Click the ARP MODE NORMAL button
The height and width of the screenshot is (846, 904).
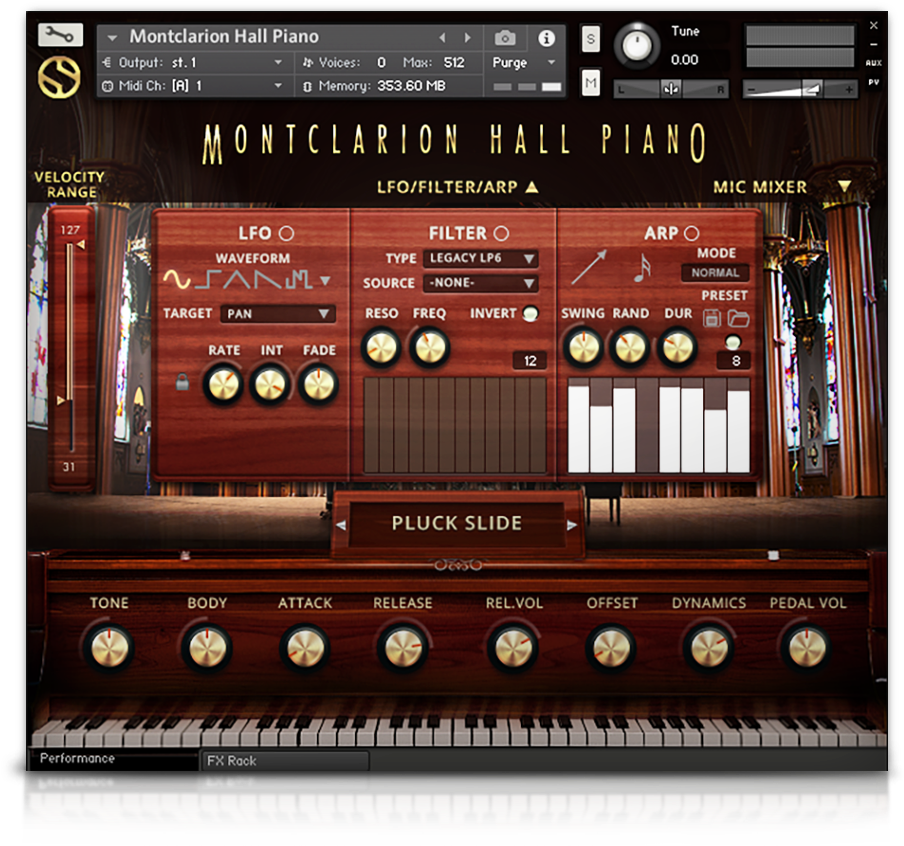(715, 273)
